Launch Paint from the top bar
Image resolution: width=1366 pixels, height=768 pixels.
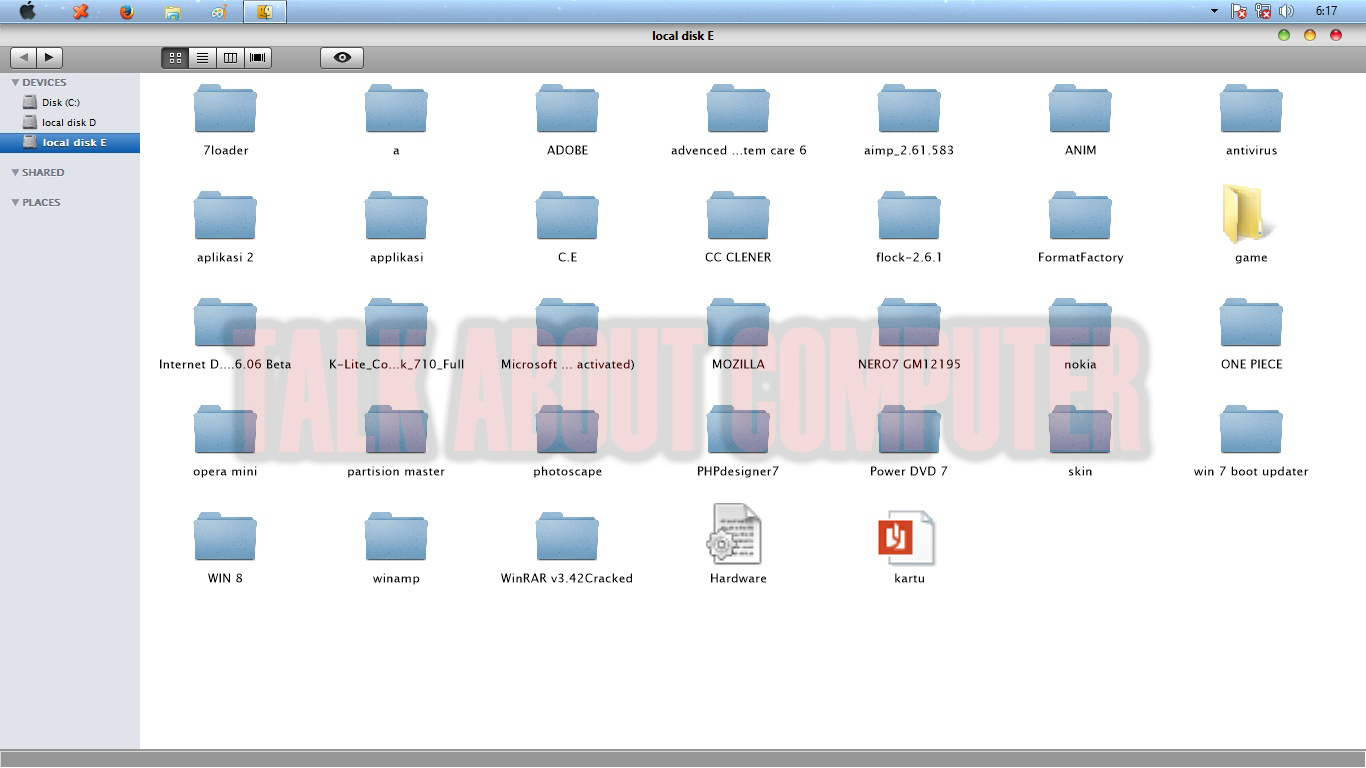[x=219, y=12]
